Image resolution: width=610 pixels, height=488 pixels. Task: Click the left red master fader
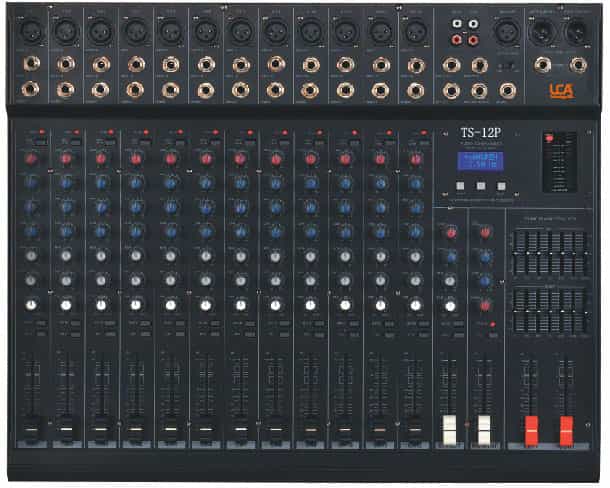tap(532, 429)
